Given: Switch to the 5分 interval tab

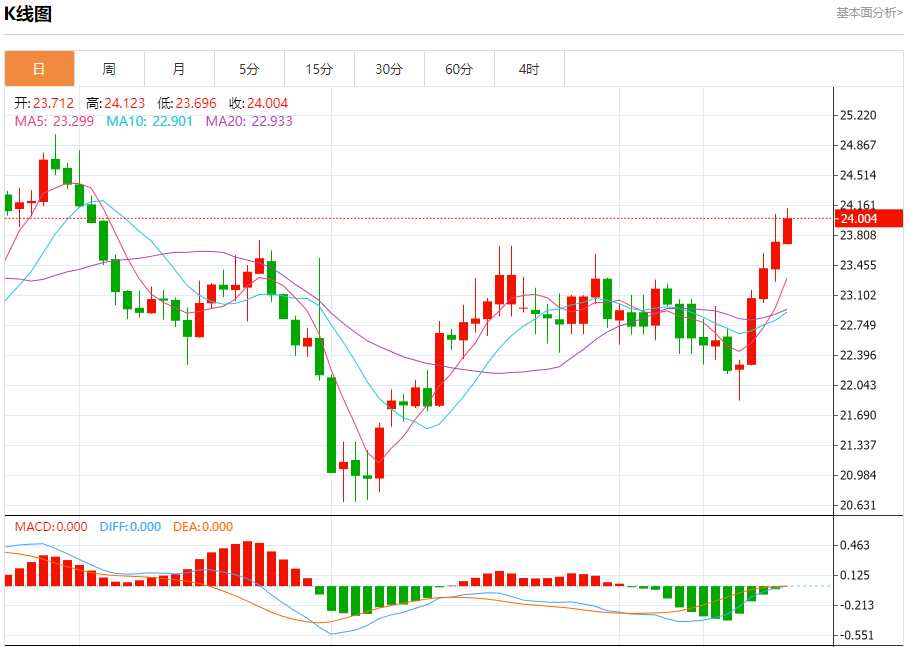Looking at the screenshot, I should [249, 69].
